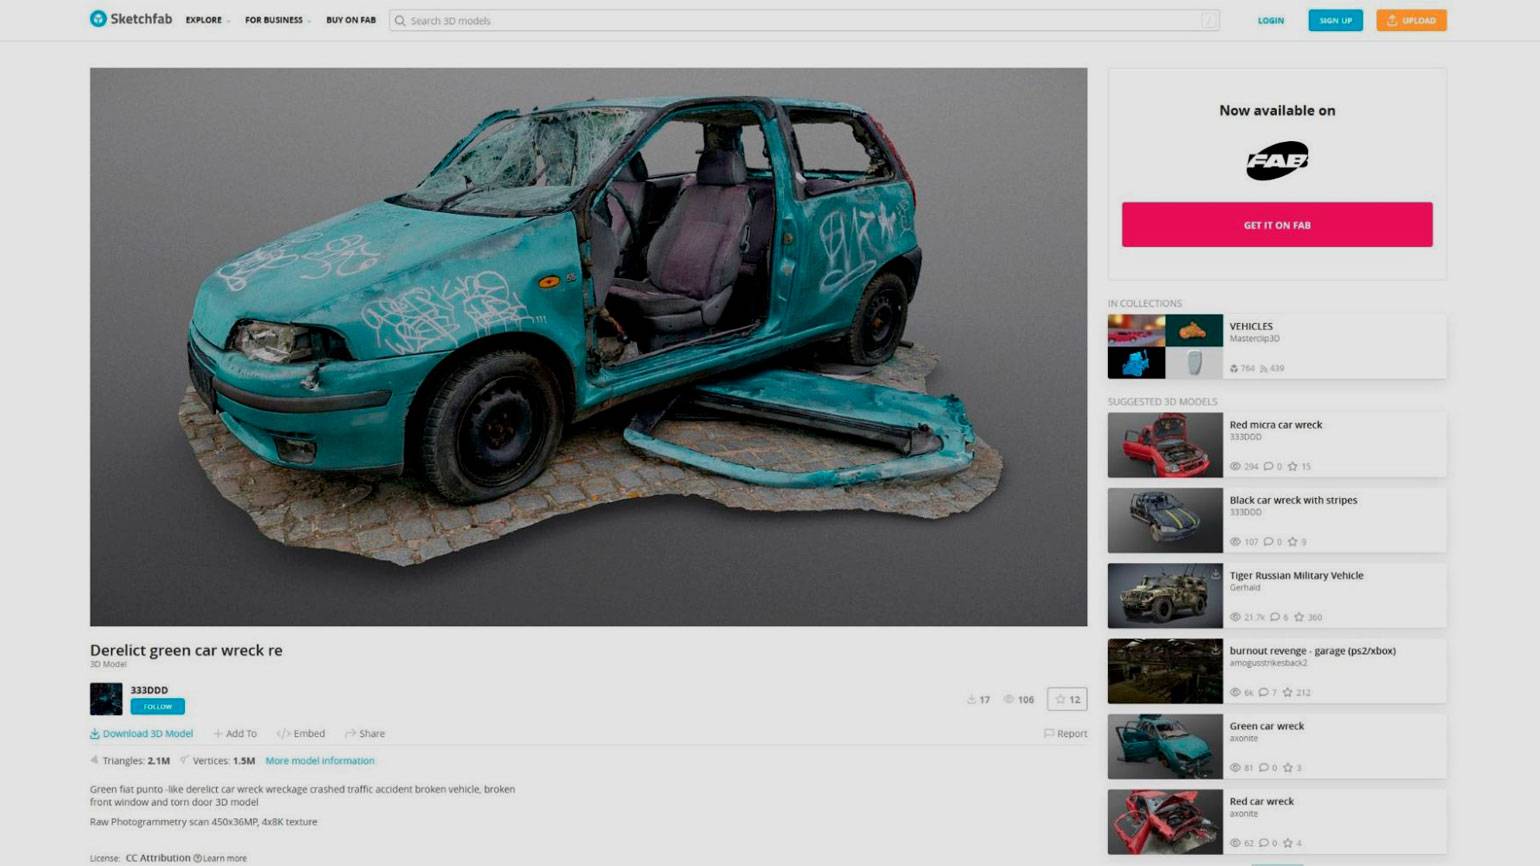Click the star like button showing 12
Screen dimensions: 1540x866
(1067, 699)
